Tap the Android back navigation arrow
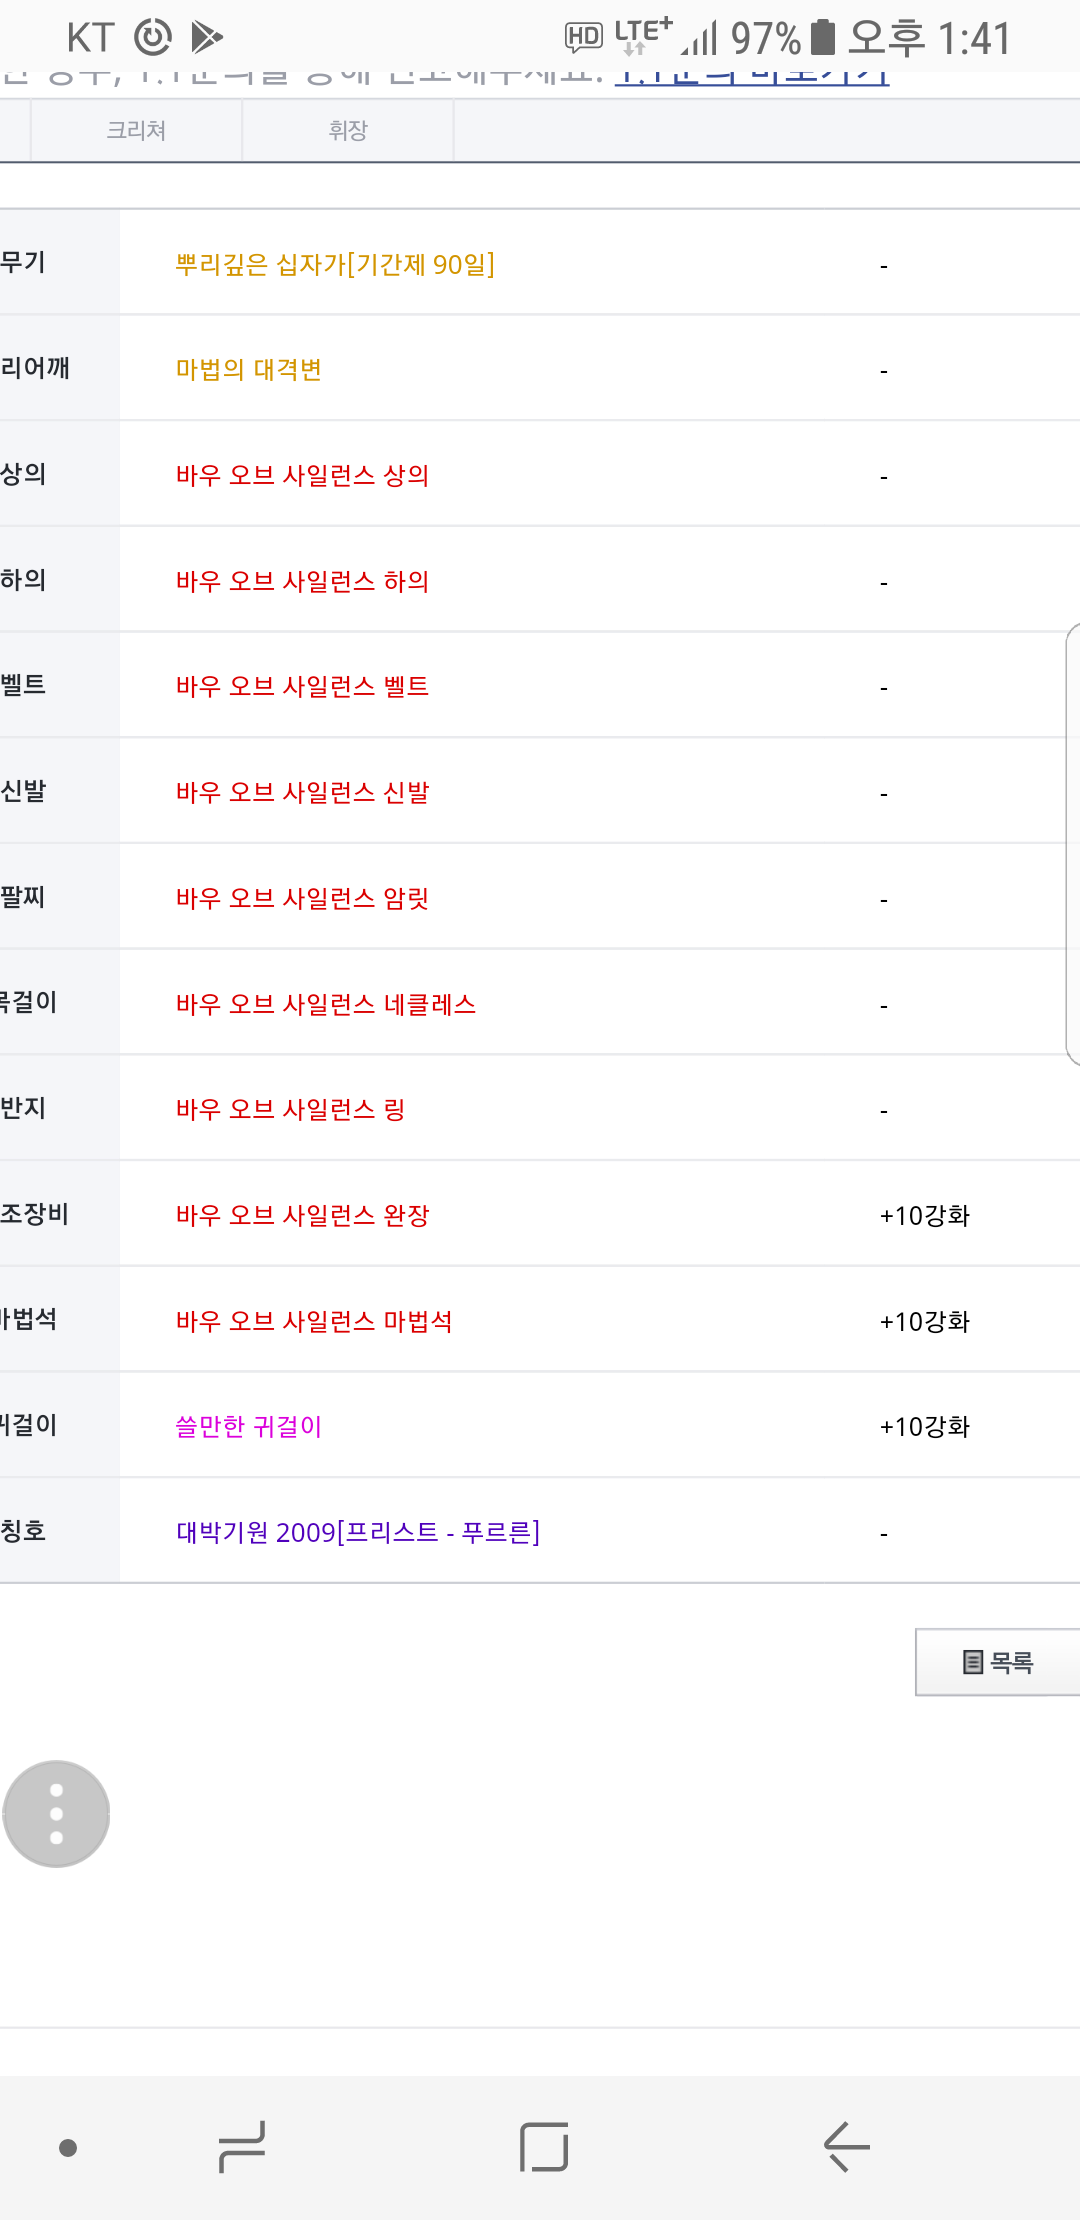The height and width of the screenshot is (2220, 1080). click(x=846, y=2146)
